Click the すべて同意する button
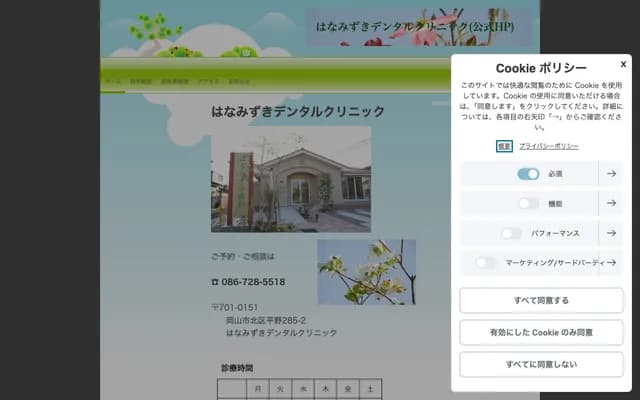 click(x=541, y=300)
